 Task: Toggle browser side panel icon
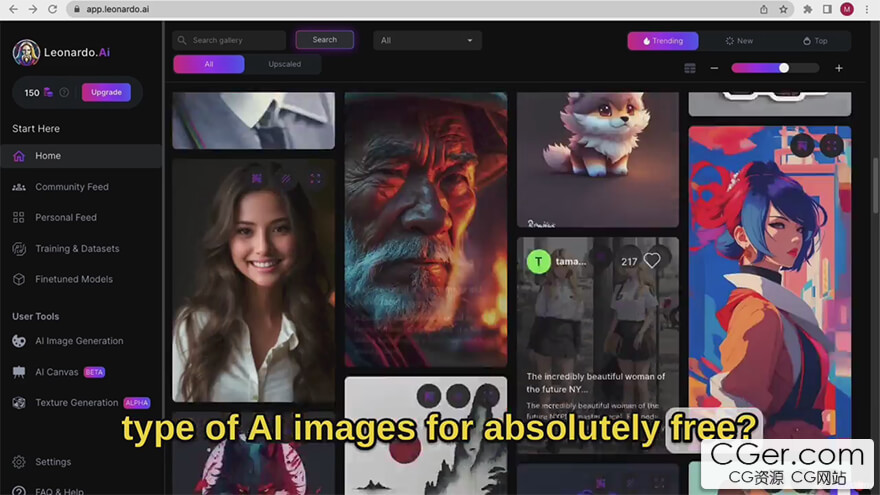(x=827, y=9)
